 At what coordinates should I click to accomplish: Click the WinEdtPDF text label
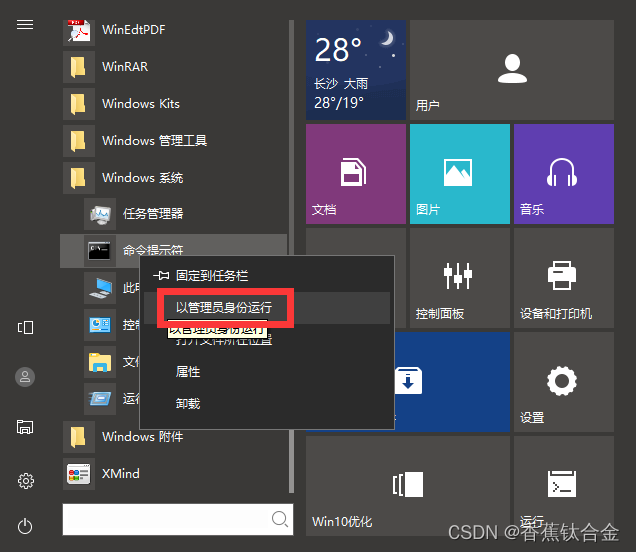(x=133, y=30)
